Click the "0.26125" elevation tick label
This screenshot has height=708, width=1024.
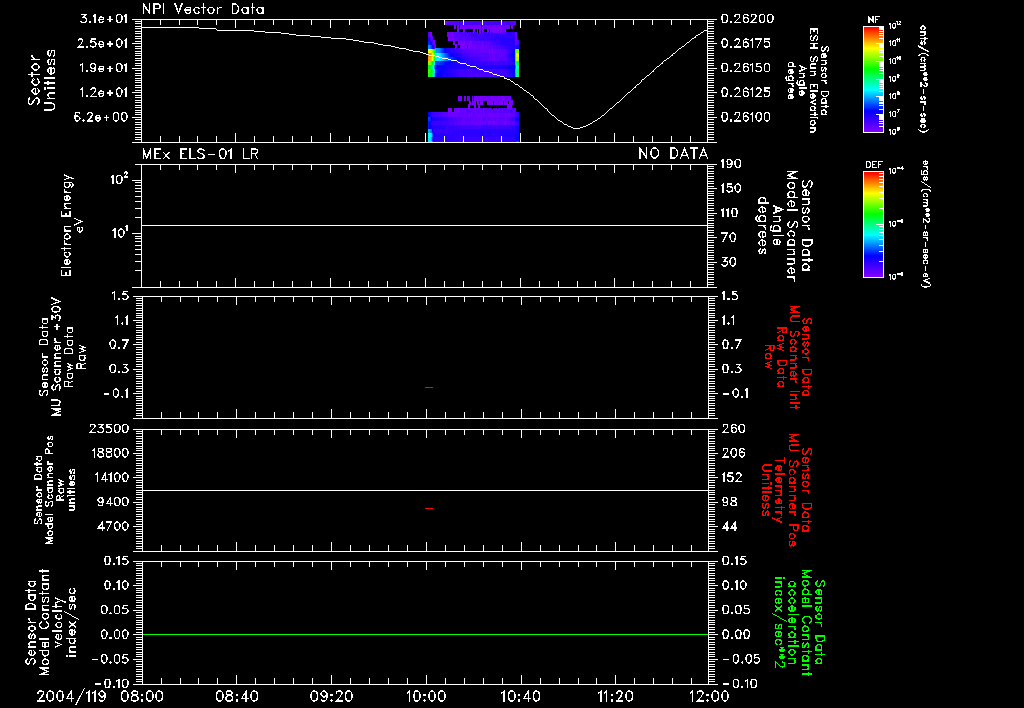(x=748, y=93)
